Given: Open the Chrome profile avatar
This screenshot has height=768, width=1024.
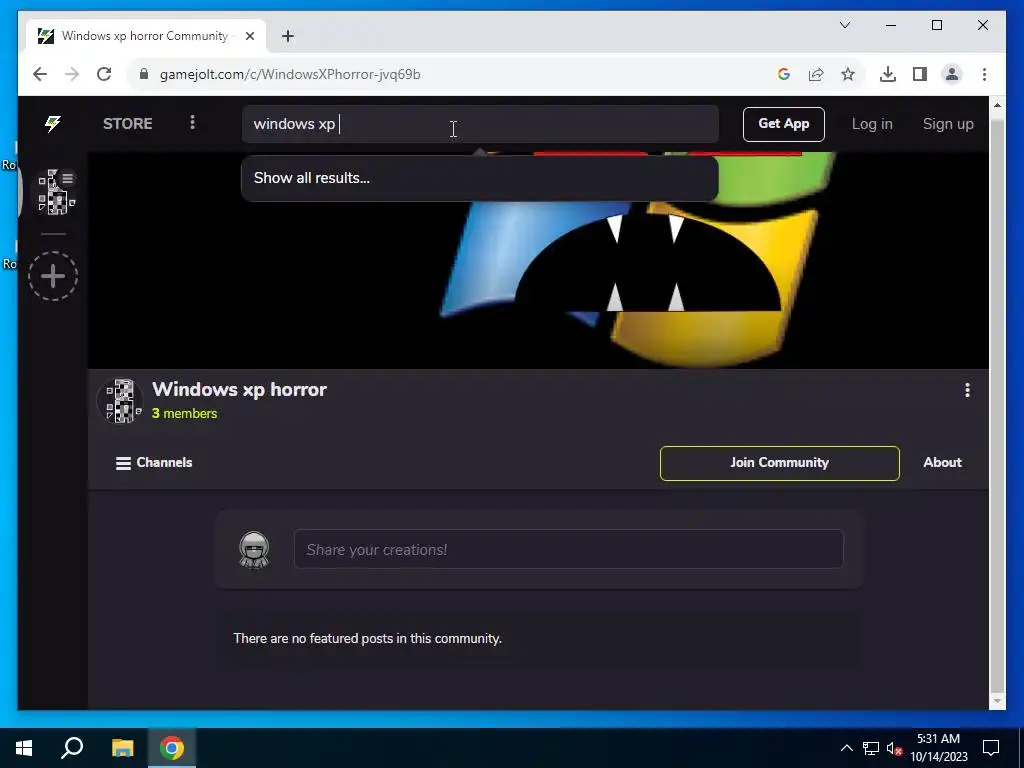Looking at the screenshot, I should point(952,74).
